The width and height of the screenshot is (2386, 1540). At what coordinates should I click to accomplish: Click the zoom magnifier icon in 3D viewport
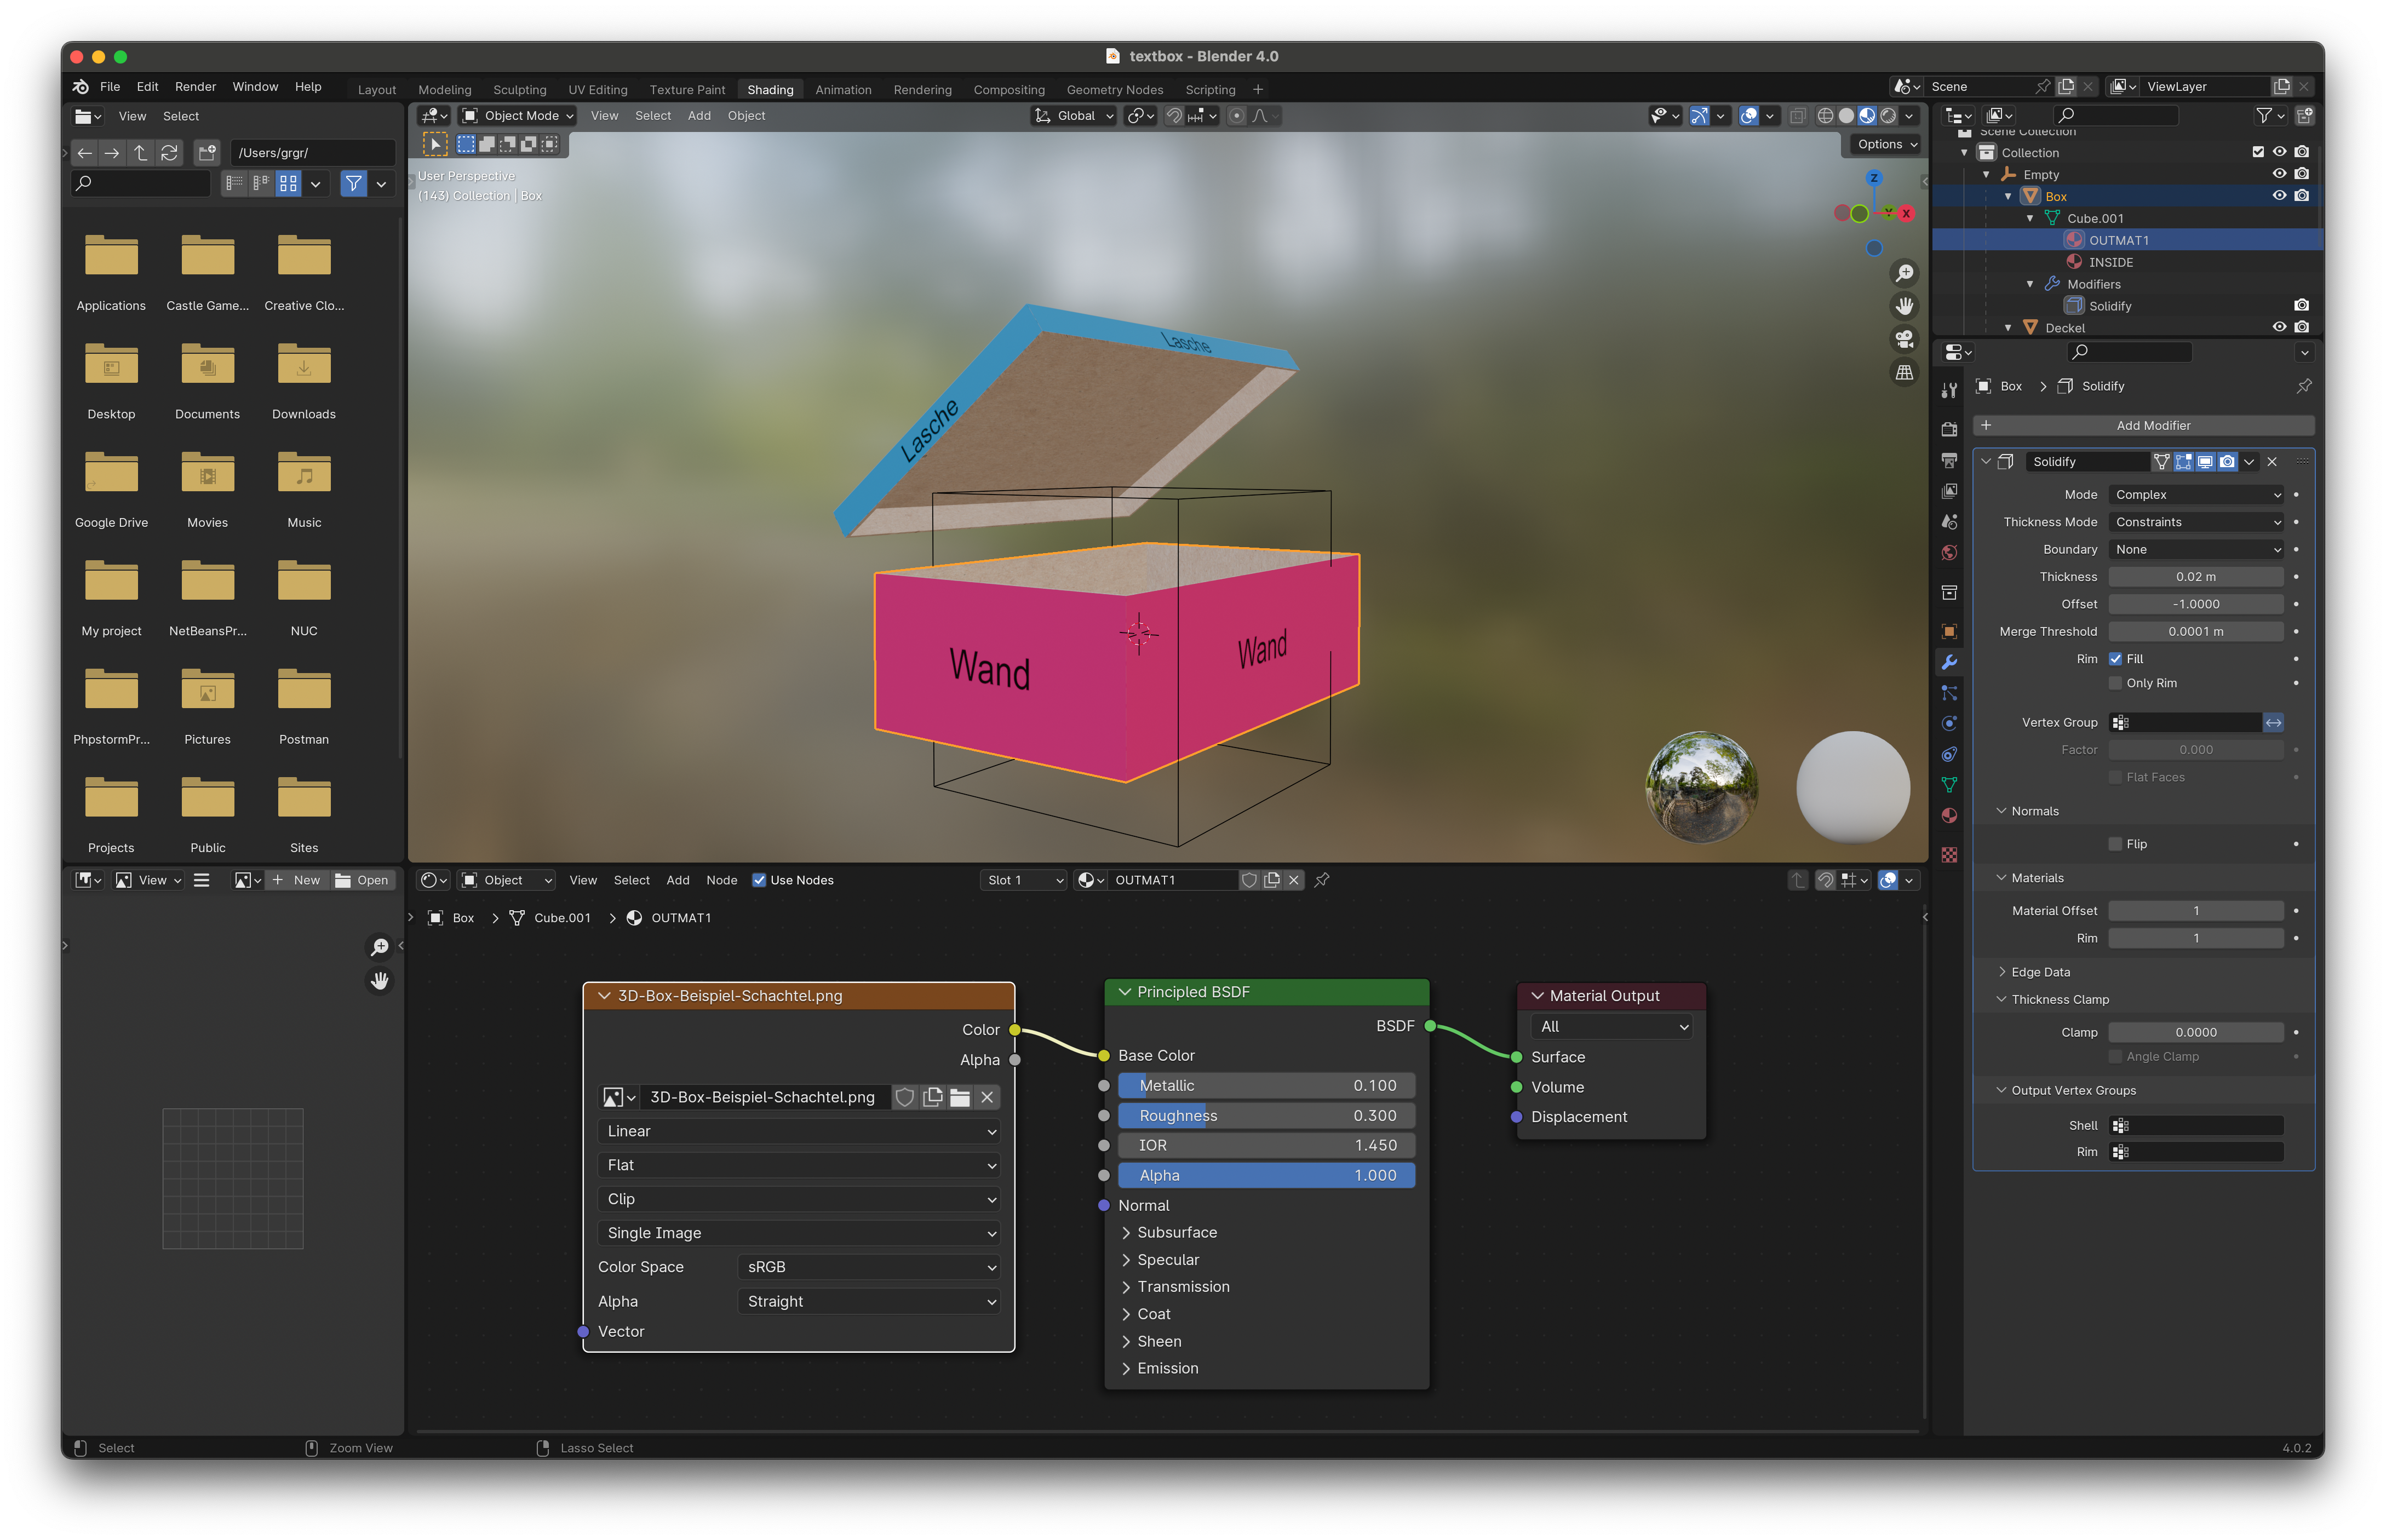tap(1904, 273)
